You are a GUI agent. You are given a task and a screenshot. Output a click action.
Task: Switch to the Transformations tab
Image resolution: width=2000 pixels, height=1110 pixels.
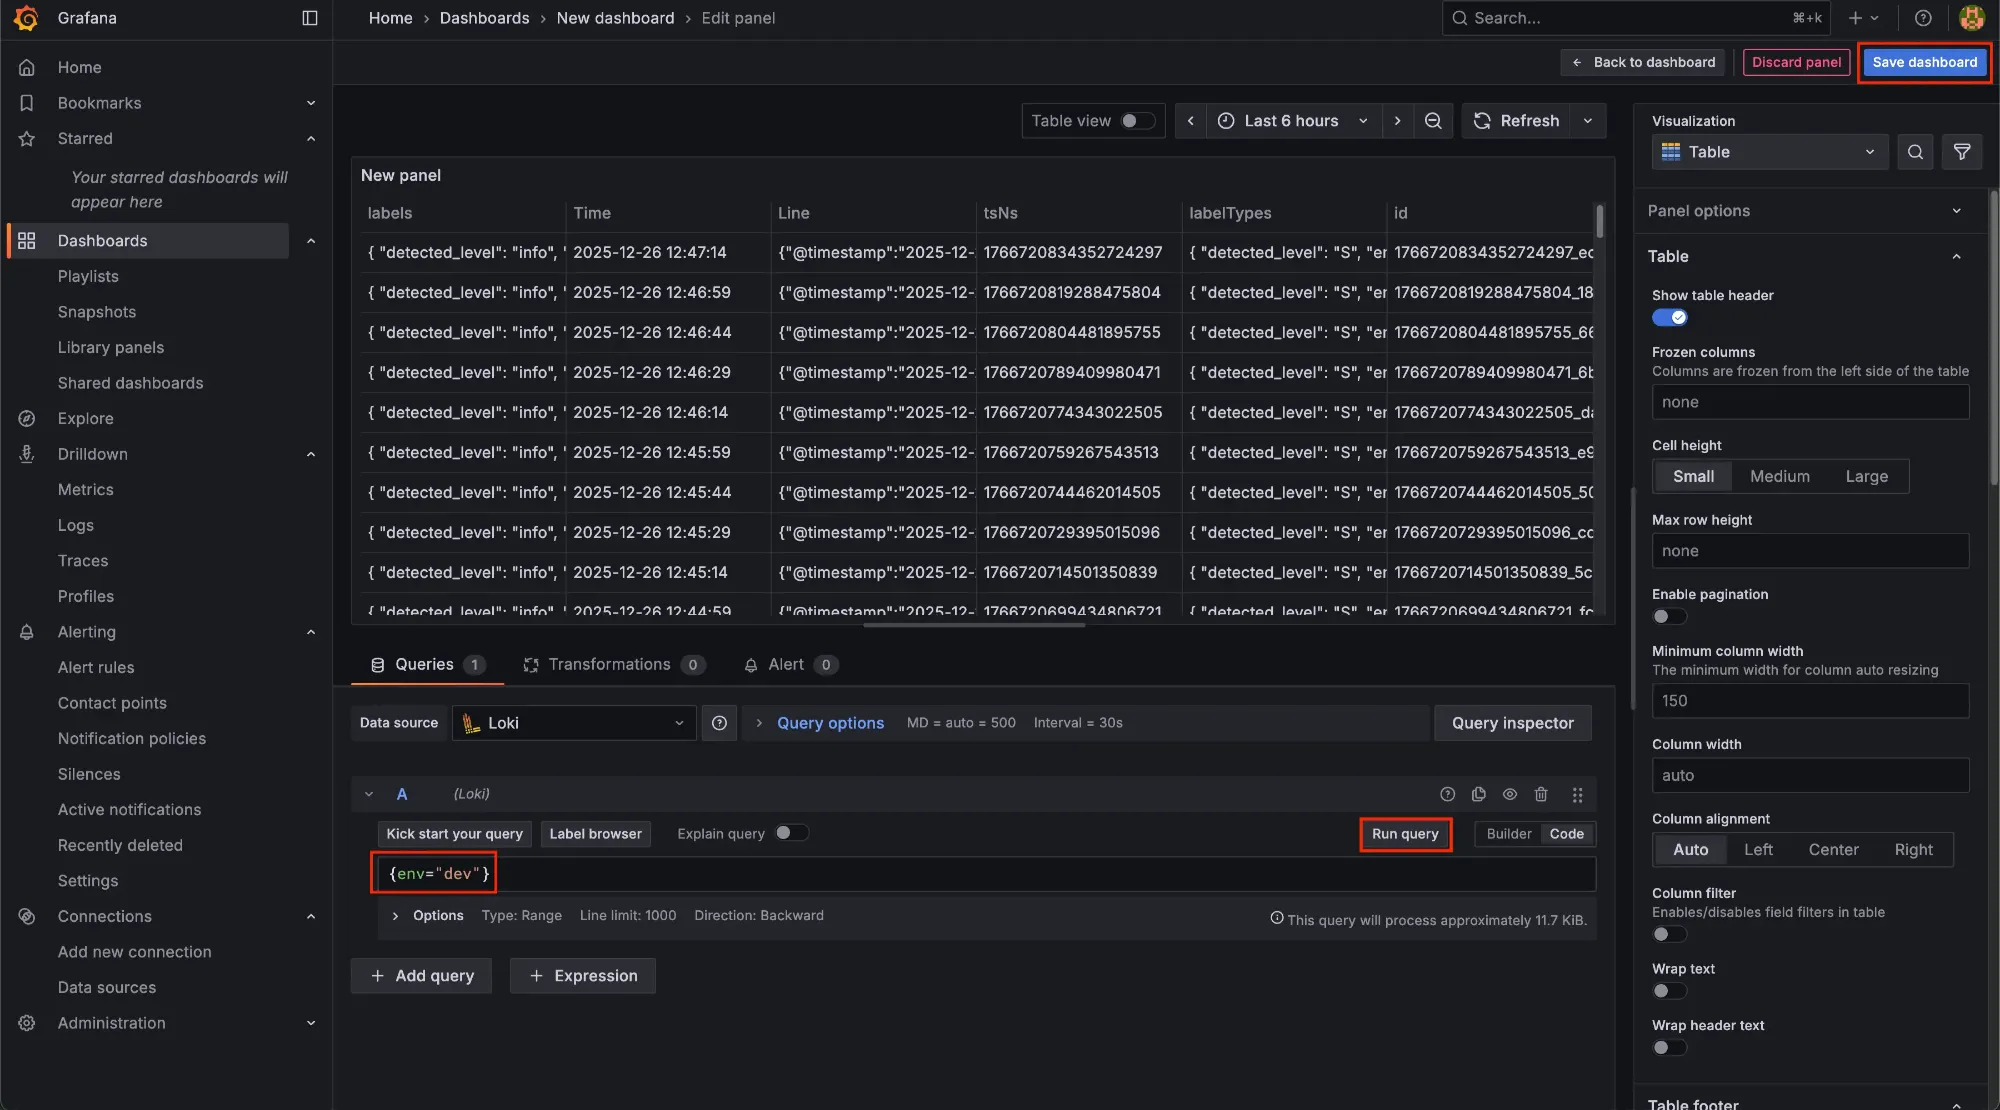[609, 665]
